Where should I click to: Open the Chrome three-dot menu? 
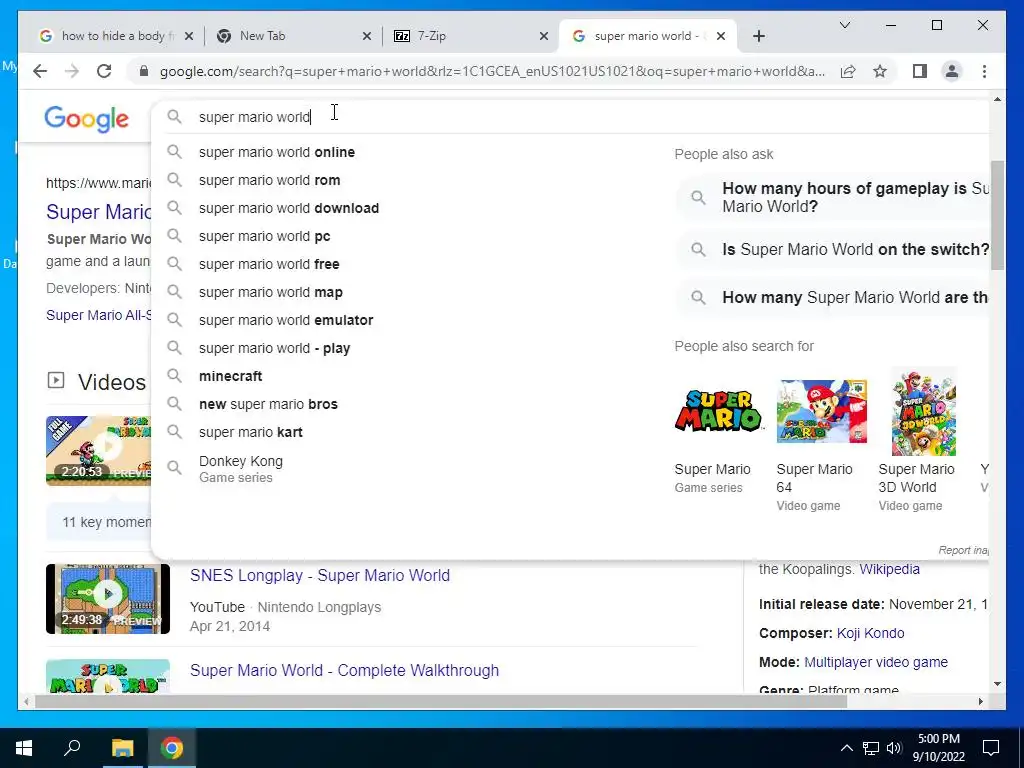tap(984, 71)
